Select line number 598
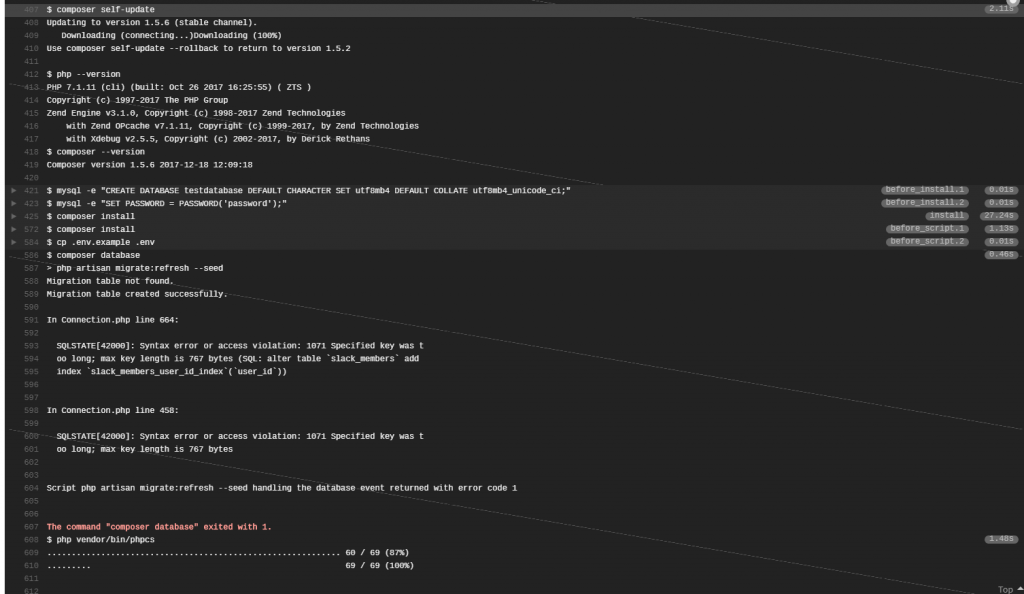 click(x=31, y=411)
